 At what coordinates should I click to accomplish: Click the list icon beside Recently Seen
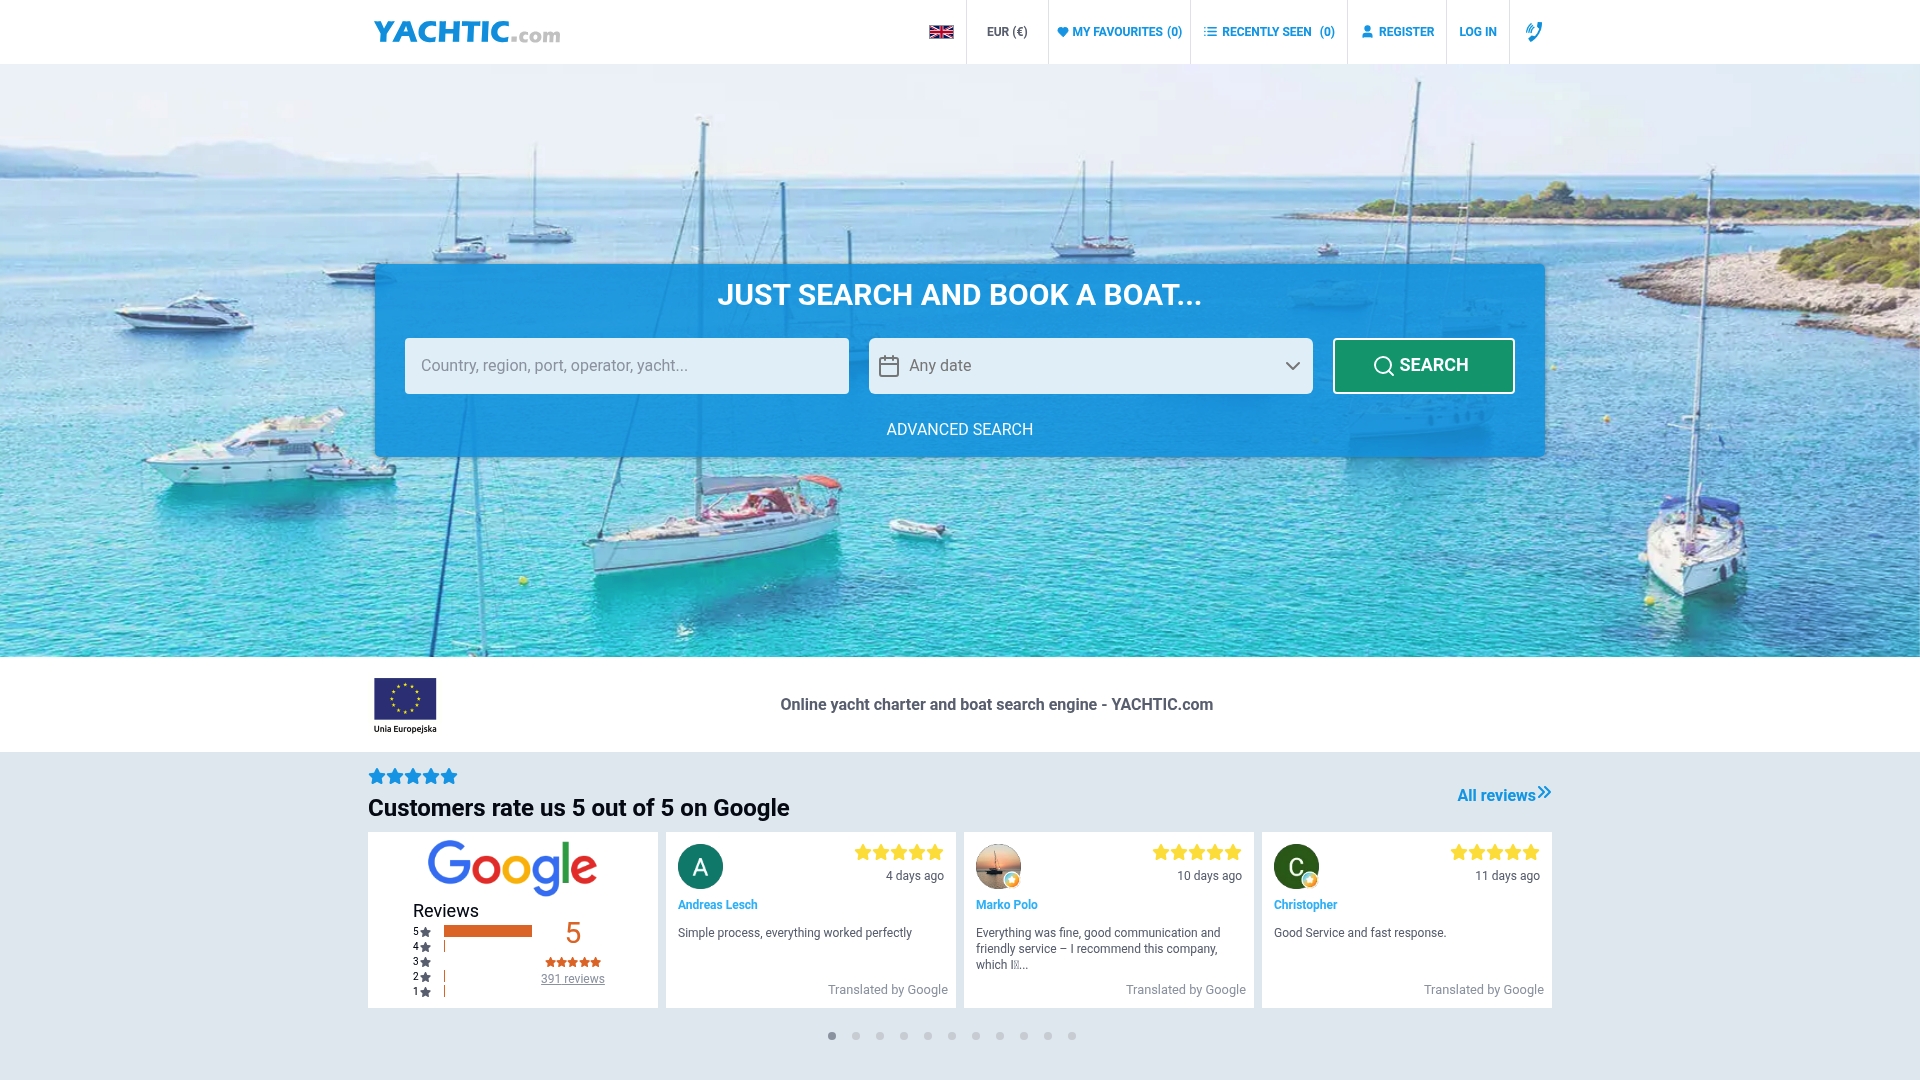(x=1210, y=32)
